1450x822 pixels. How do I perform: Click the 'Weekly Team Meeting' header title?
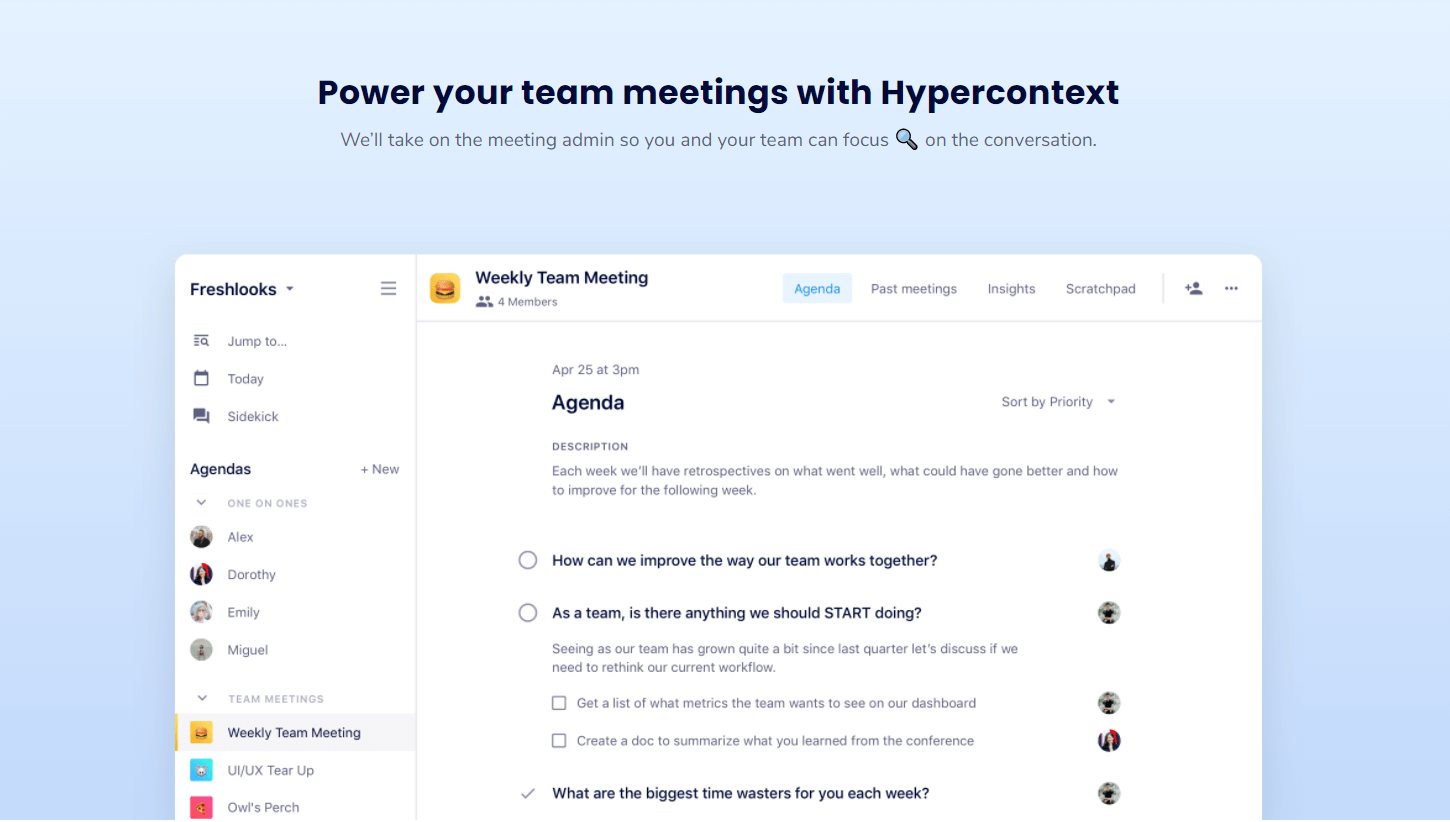pyautogui.click(x=561, y=277)
